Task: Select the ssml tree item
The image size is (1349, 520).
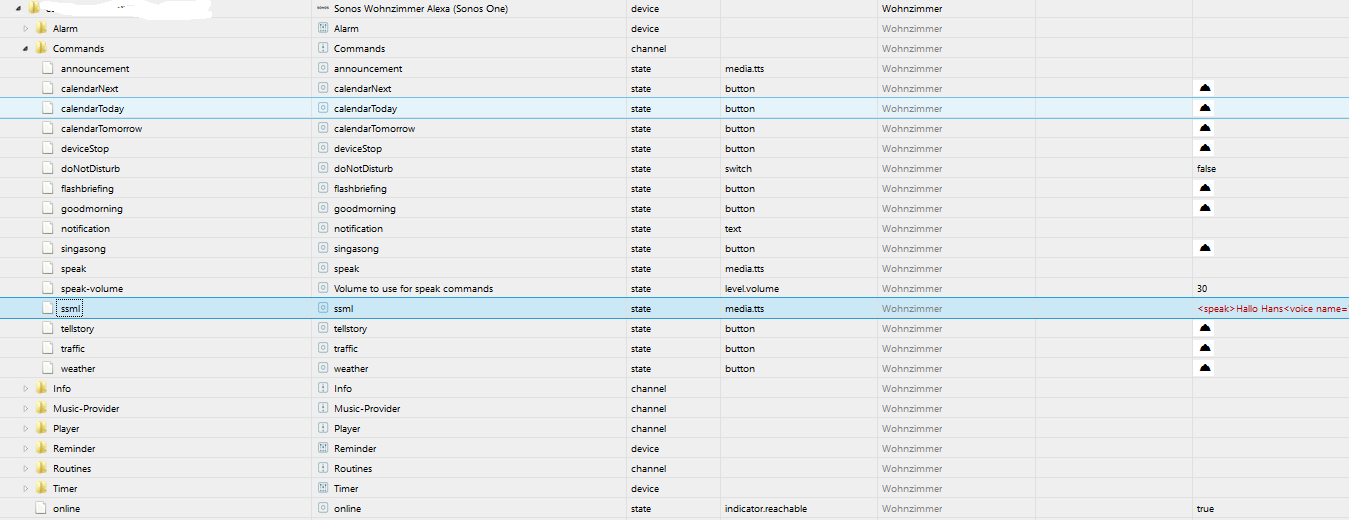Action: tap(70, 308)
